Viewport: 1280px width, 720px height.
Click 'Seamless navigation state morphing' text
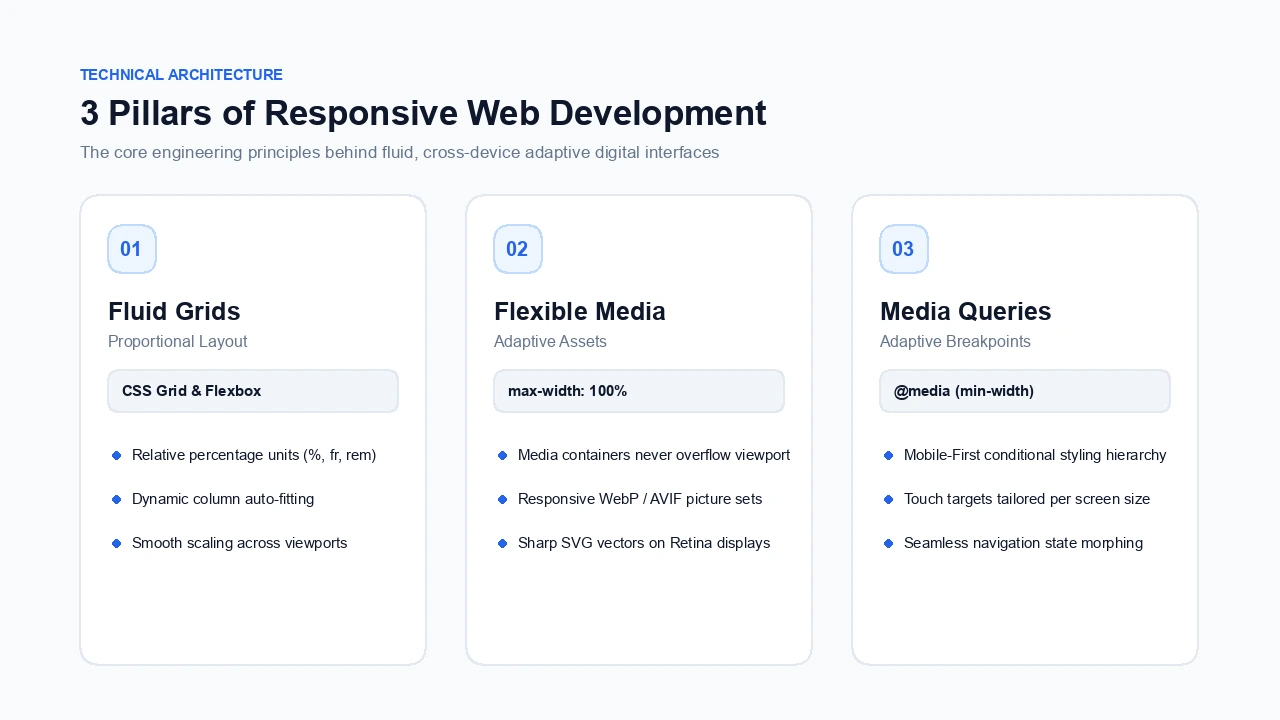pyautogui.click(x=1023, y=543)
